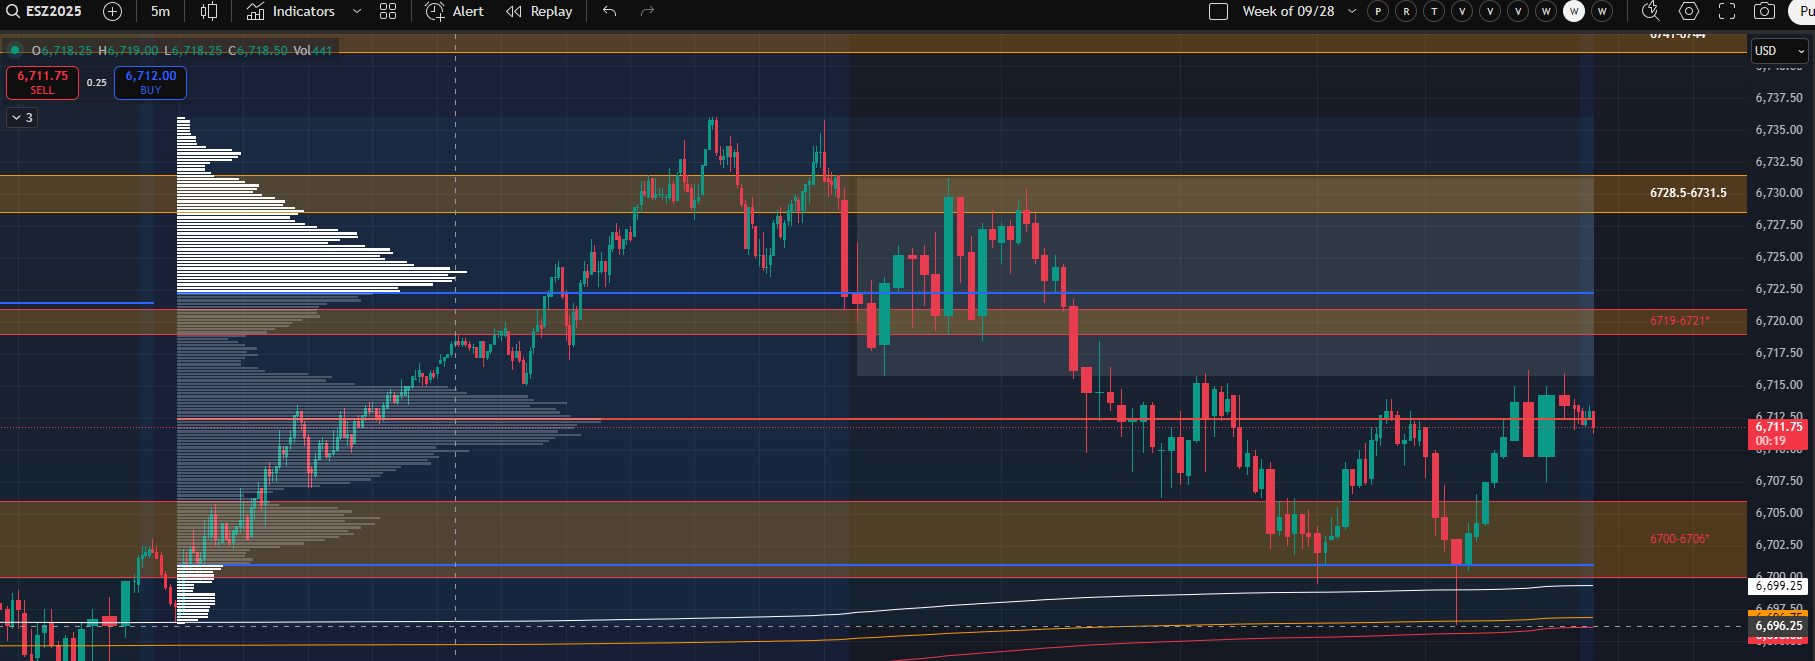
Task: Switch to the R layout tab
Action: pyautogui.click(x=1406, y=11)
